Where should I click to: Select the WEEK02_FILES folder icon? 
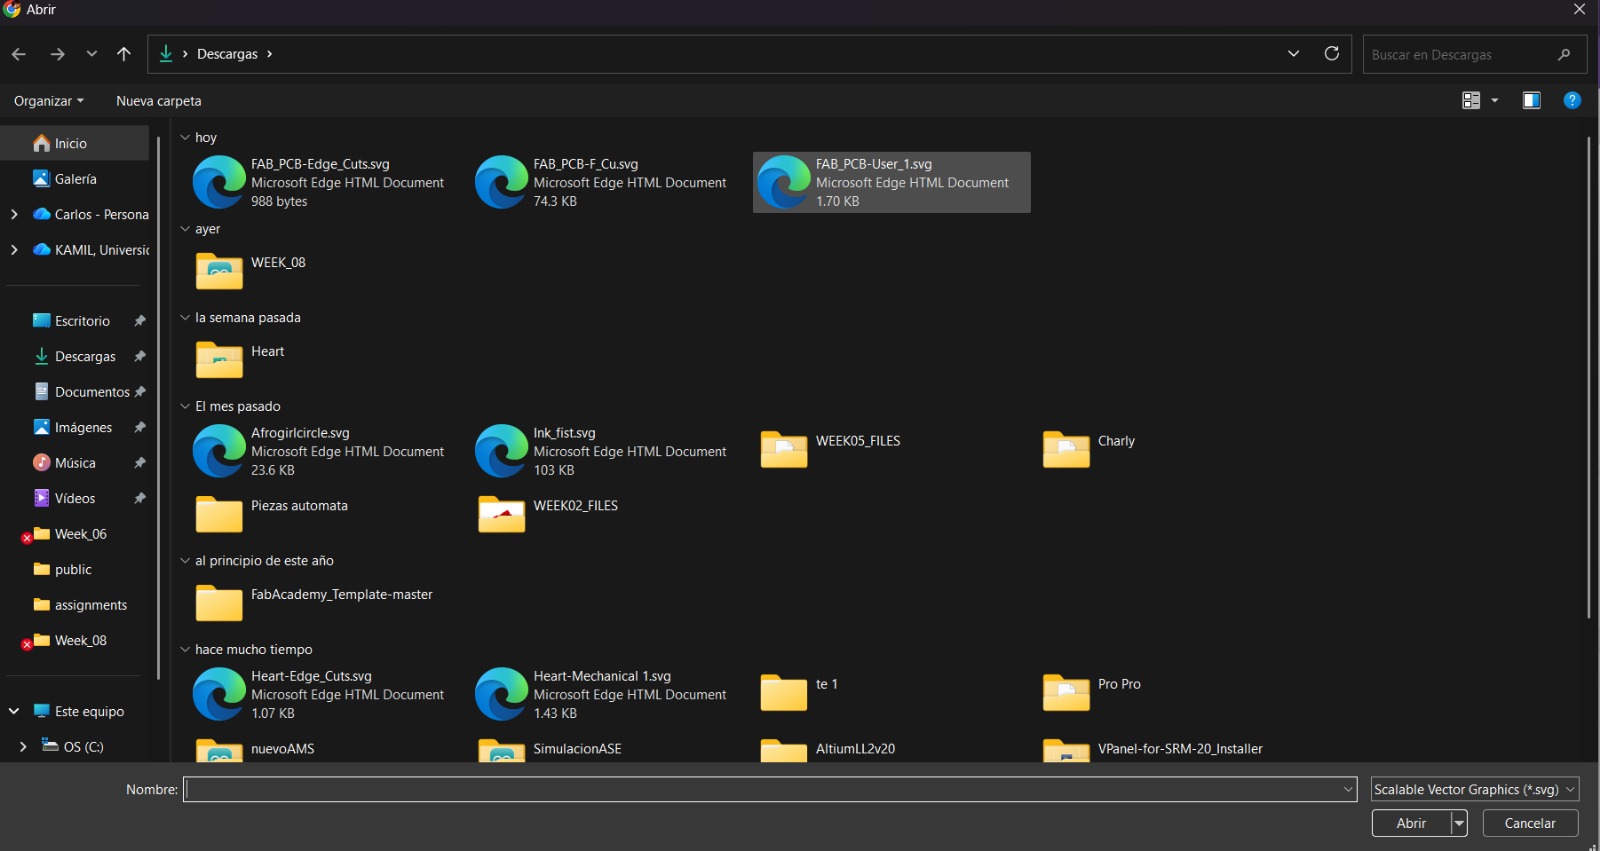tap(501, 514)
